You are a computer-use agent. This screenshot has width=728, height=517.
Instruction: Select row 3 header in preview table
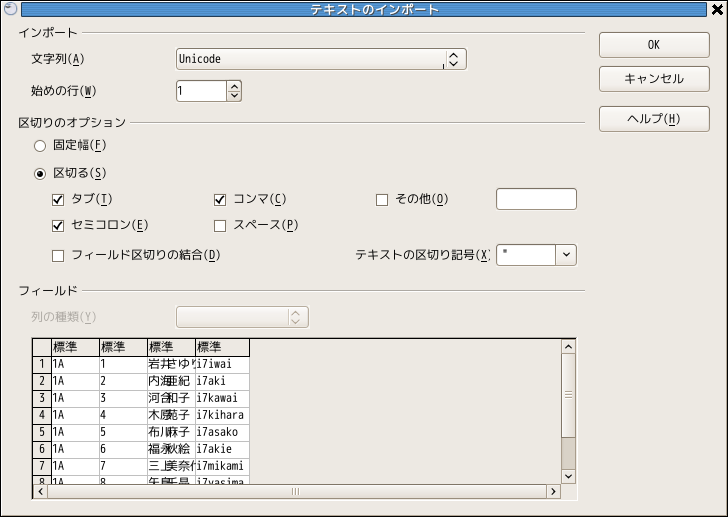click(x=42, y=398)
